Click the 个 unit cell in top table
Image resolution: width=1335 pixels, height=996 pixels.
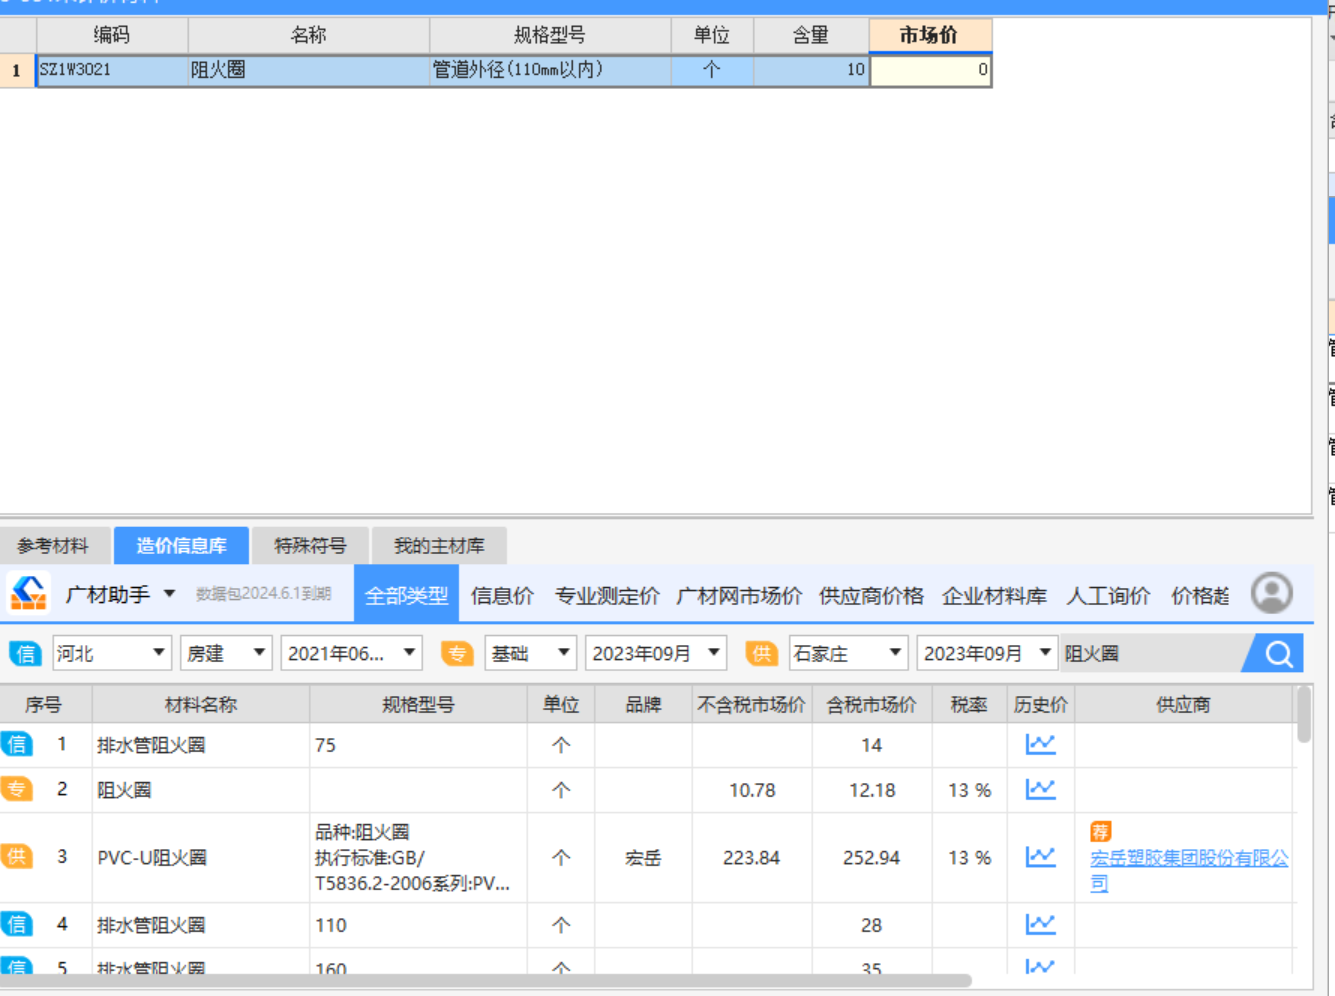tap(712, 70)
